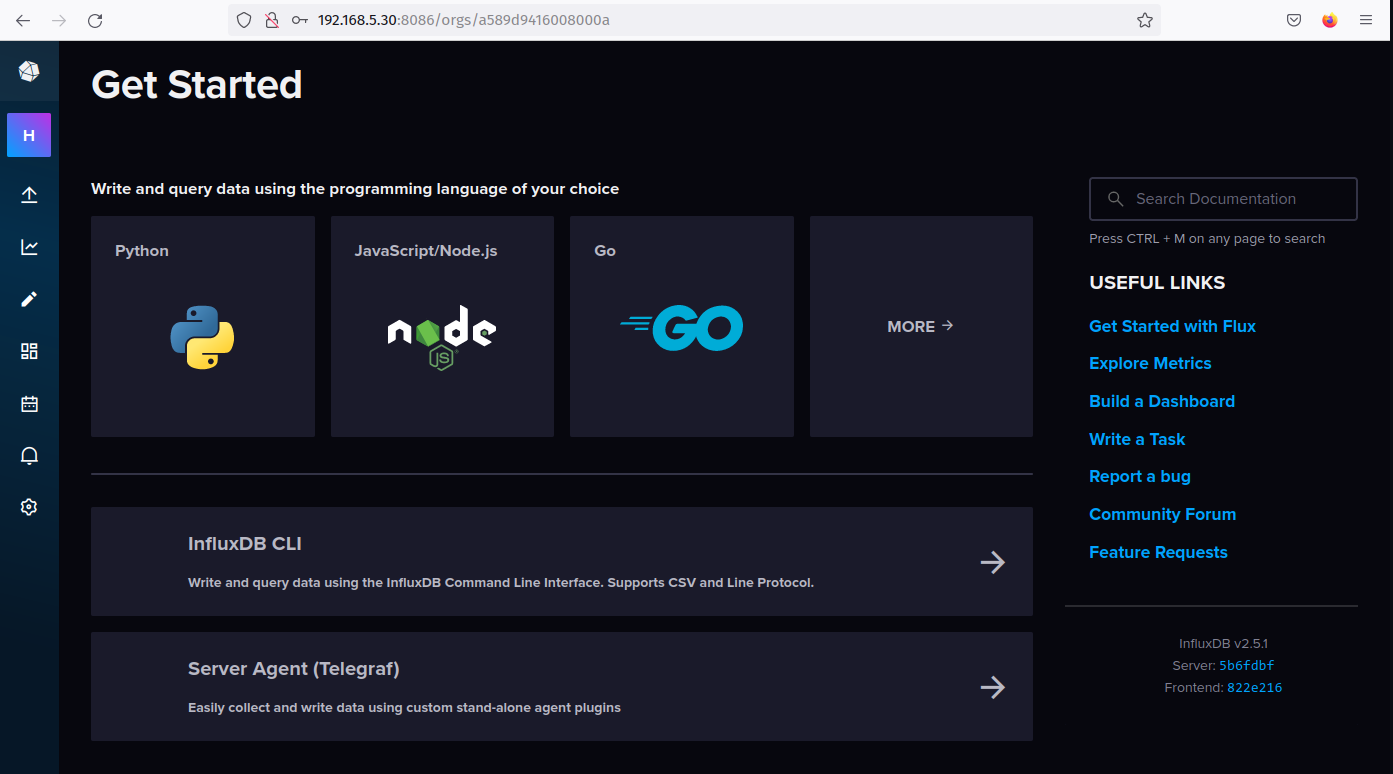The width and height of the screenshot is (1393, 774).
Task: Open 'Get Started with Flux' link
Action: tap(1172, 326)
